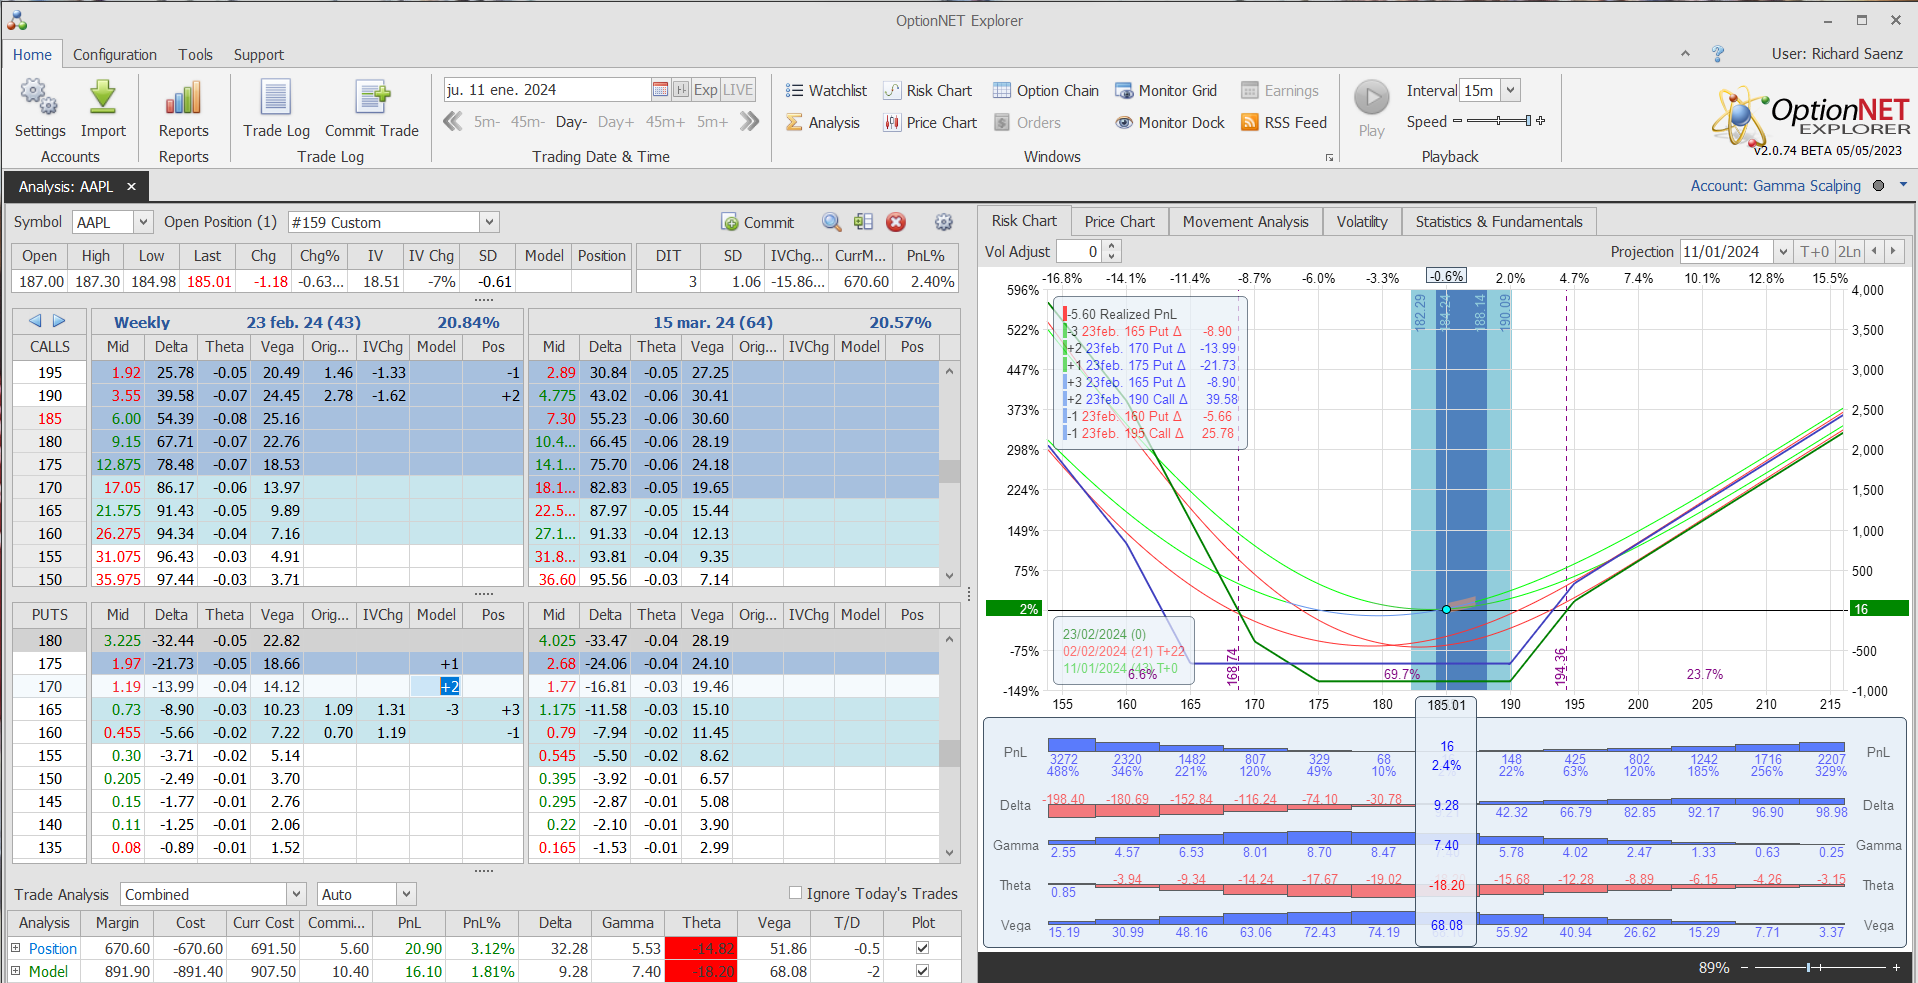Toggle the LIVE mode button
The image size is (1918, 983).
(738, 90)
